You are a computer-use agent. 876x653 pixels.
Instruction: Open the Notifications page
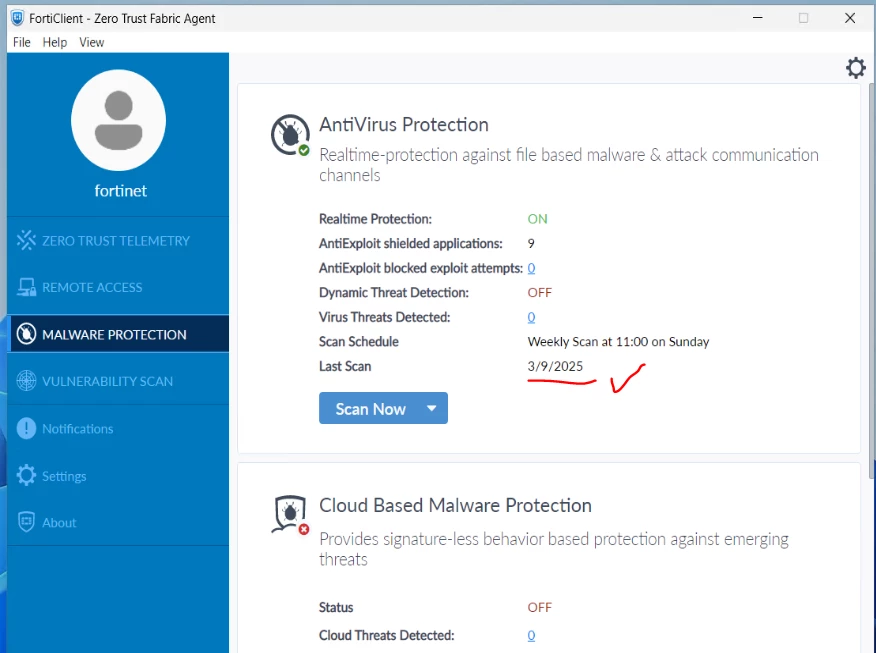tap(118, 428)
